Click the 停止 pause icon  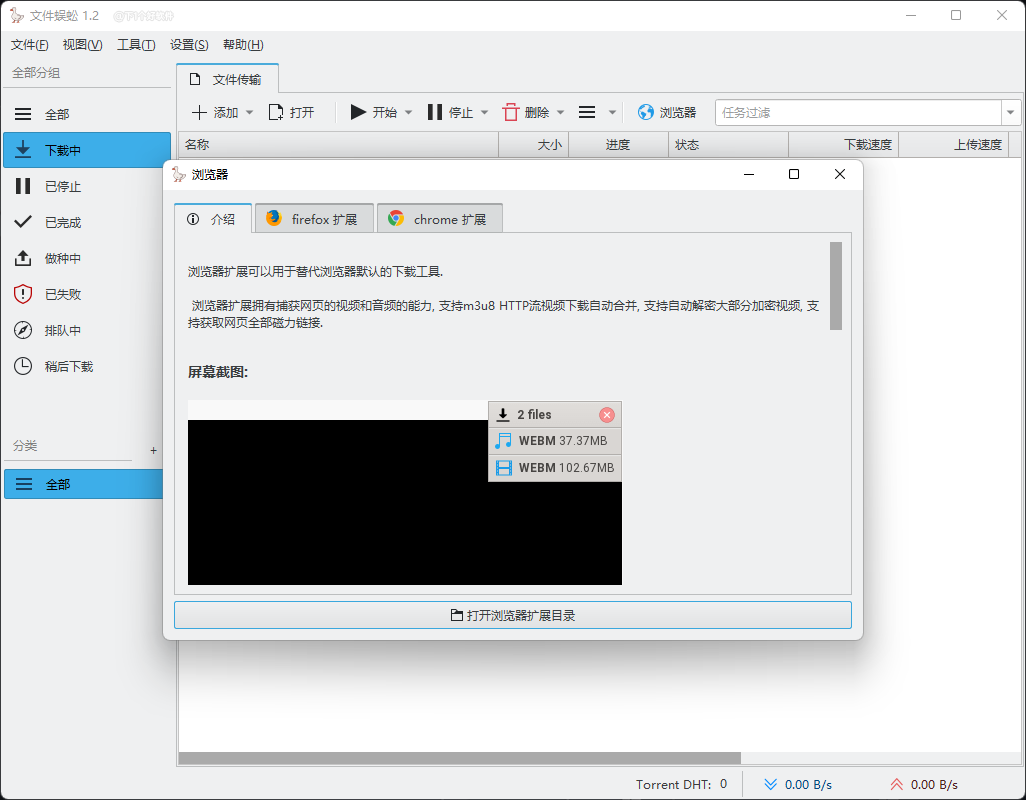[434, 113]
